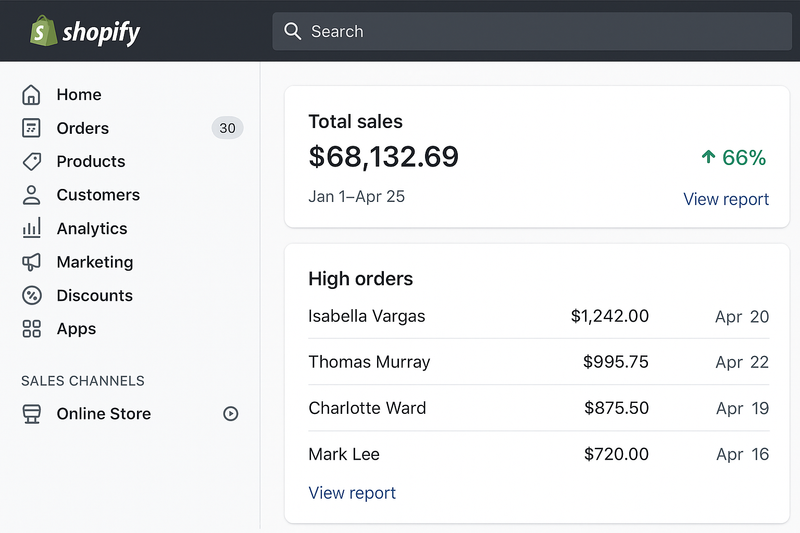Click the Home house icon in sidebar
Image resolution: width=800 pixels, height=533 pixels.
click(32, 95)
